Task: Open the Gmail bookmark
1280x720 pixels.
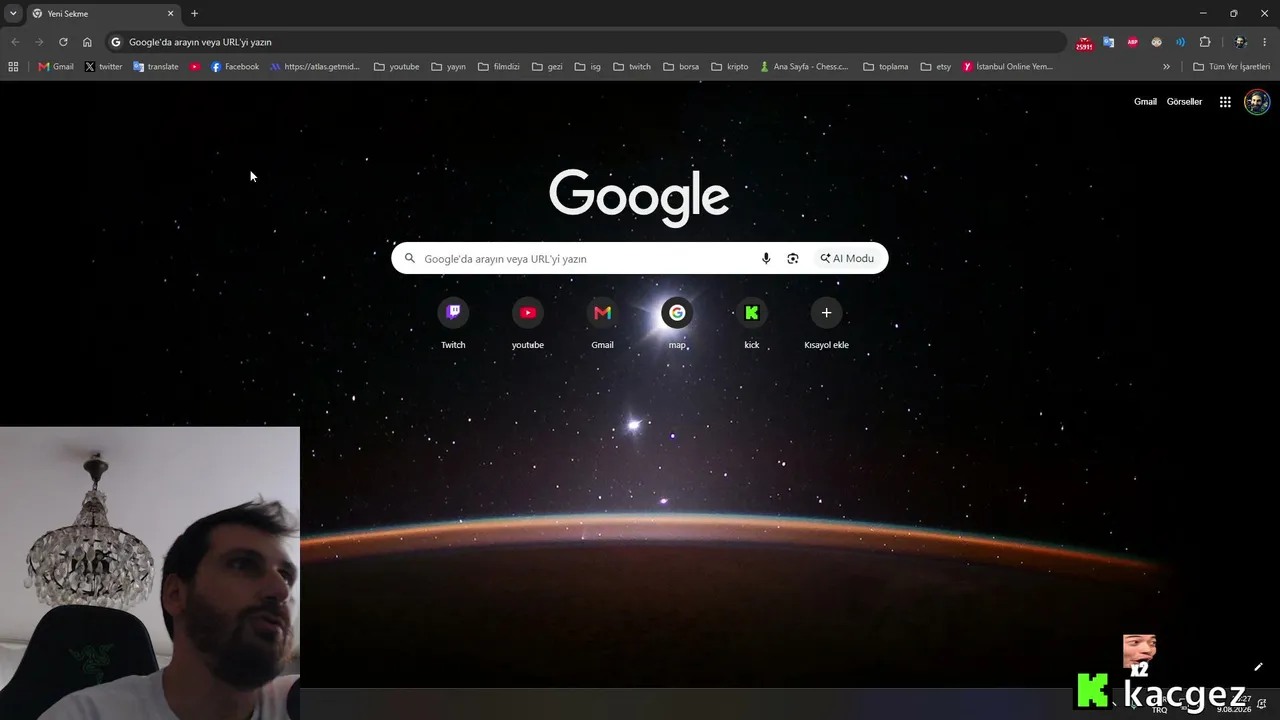Action: tap(56, 67)
